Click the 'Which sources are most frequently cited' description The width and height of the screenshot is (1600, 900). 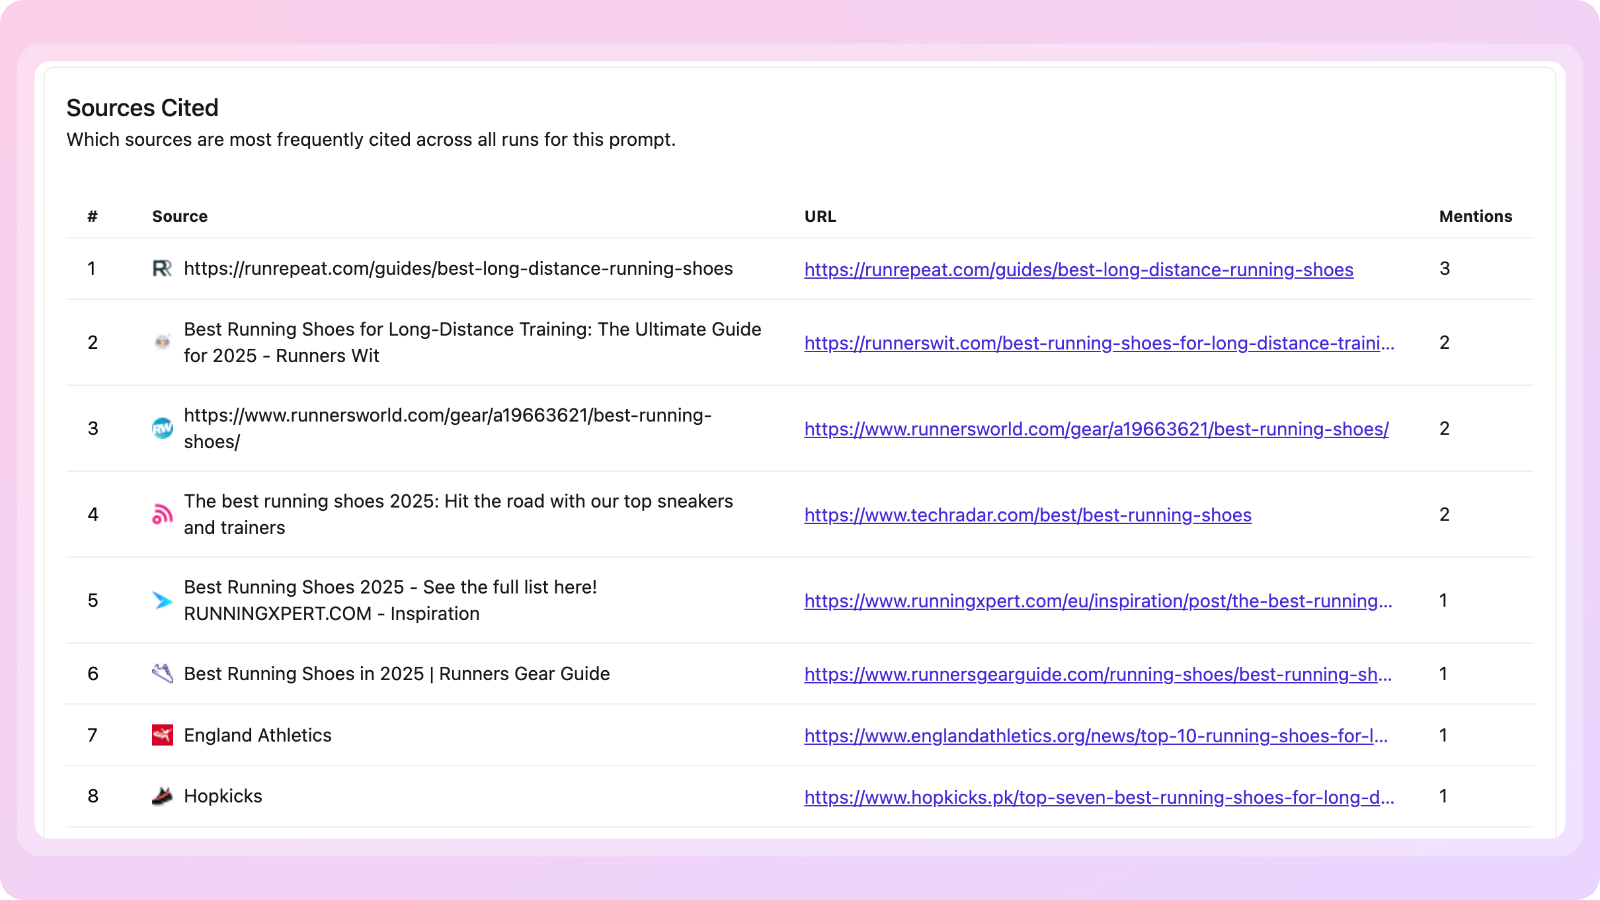(x=371, y=140)
